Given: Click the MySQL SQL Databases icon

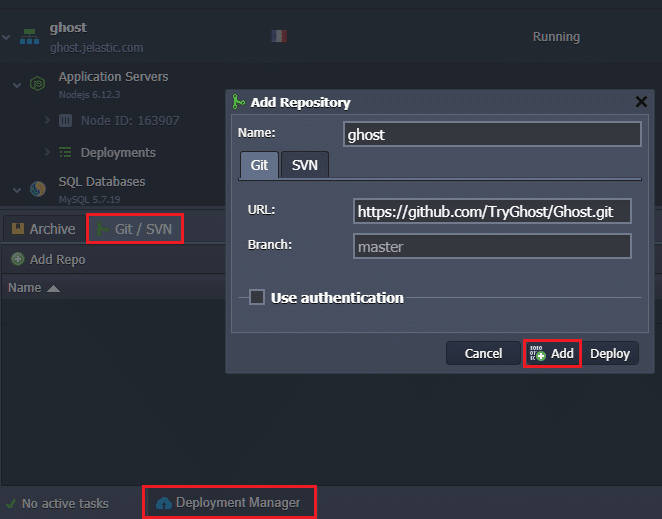Looking at the screenshot, I should click(38, 189).
